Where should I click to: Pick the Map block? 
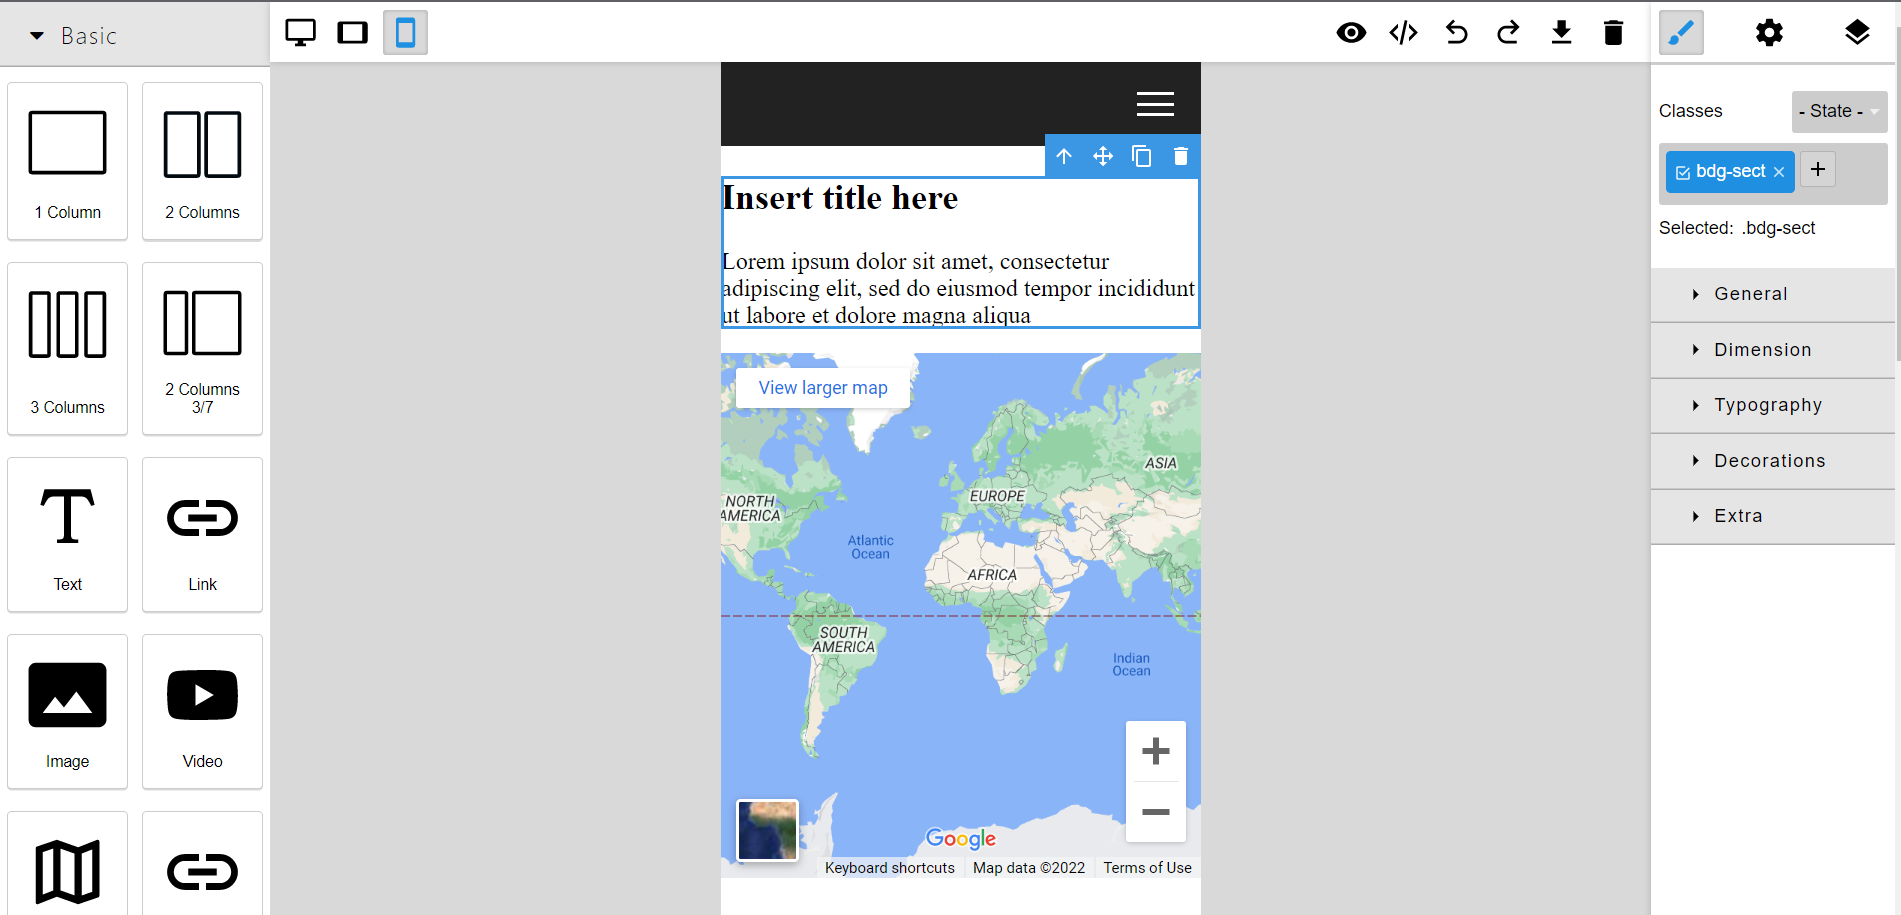click(67, 865)
